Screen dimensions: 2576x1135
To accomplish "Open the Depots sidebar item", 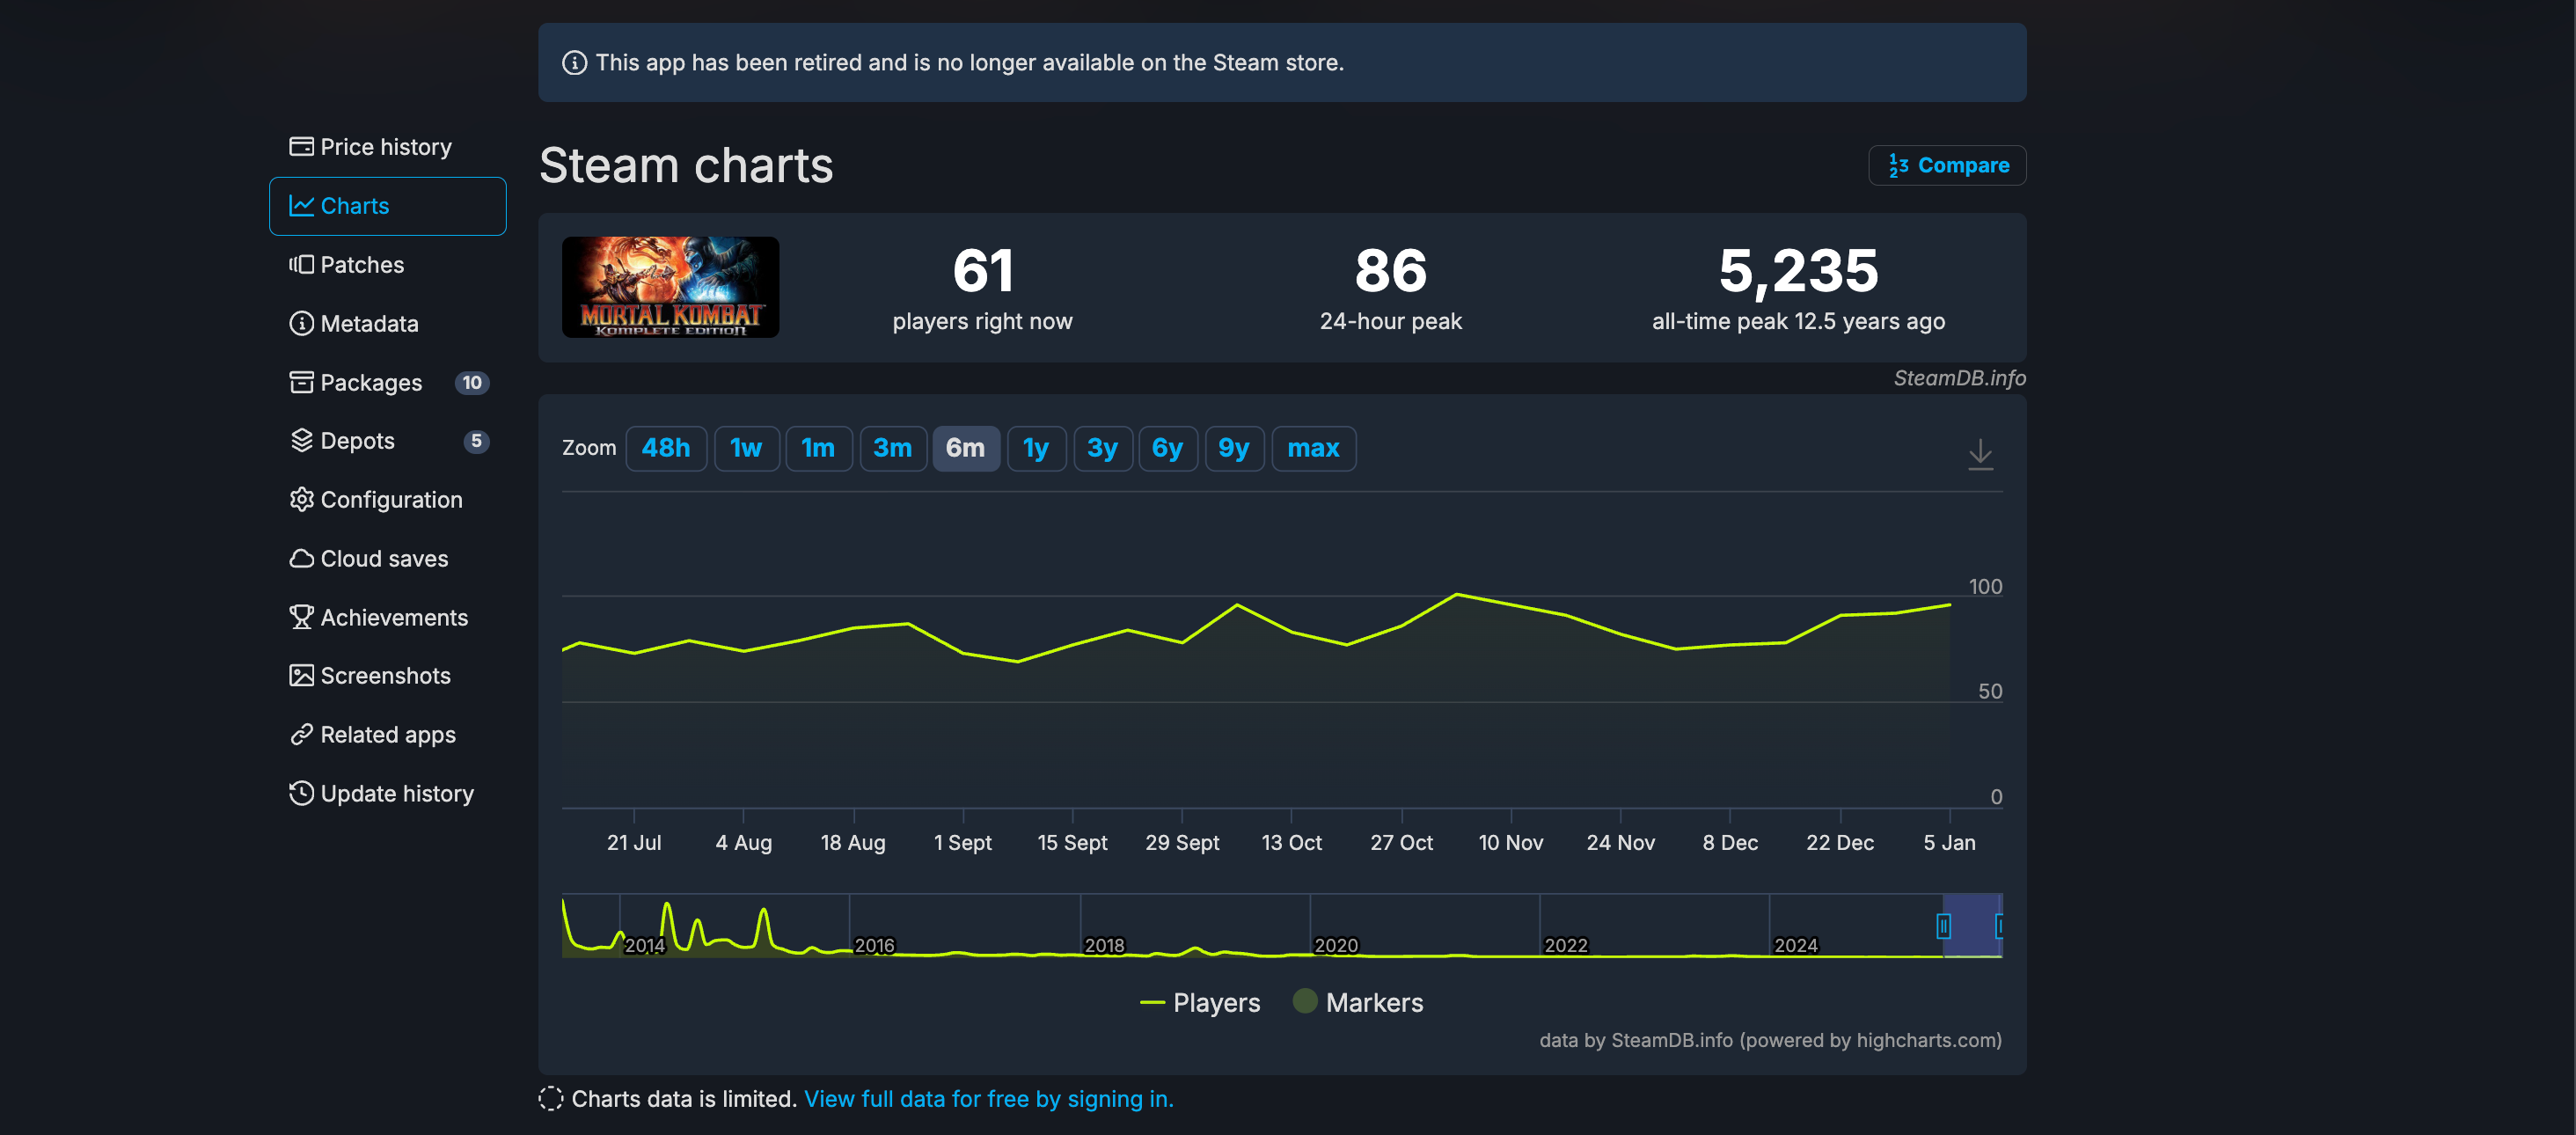I will tap(357, 441).
